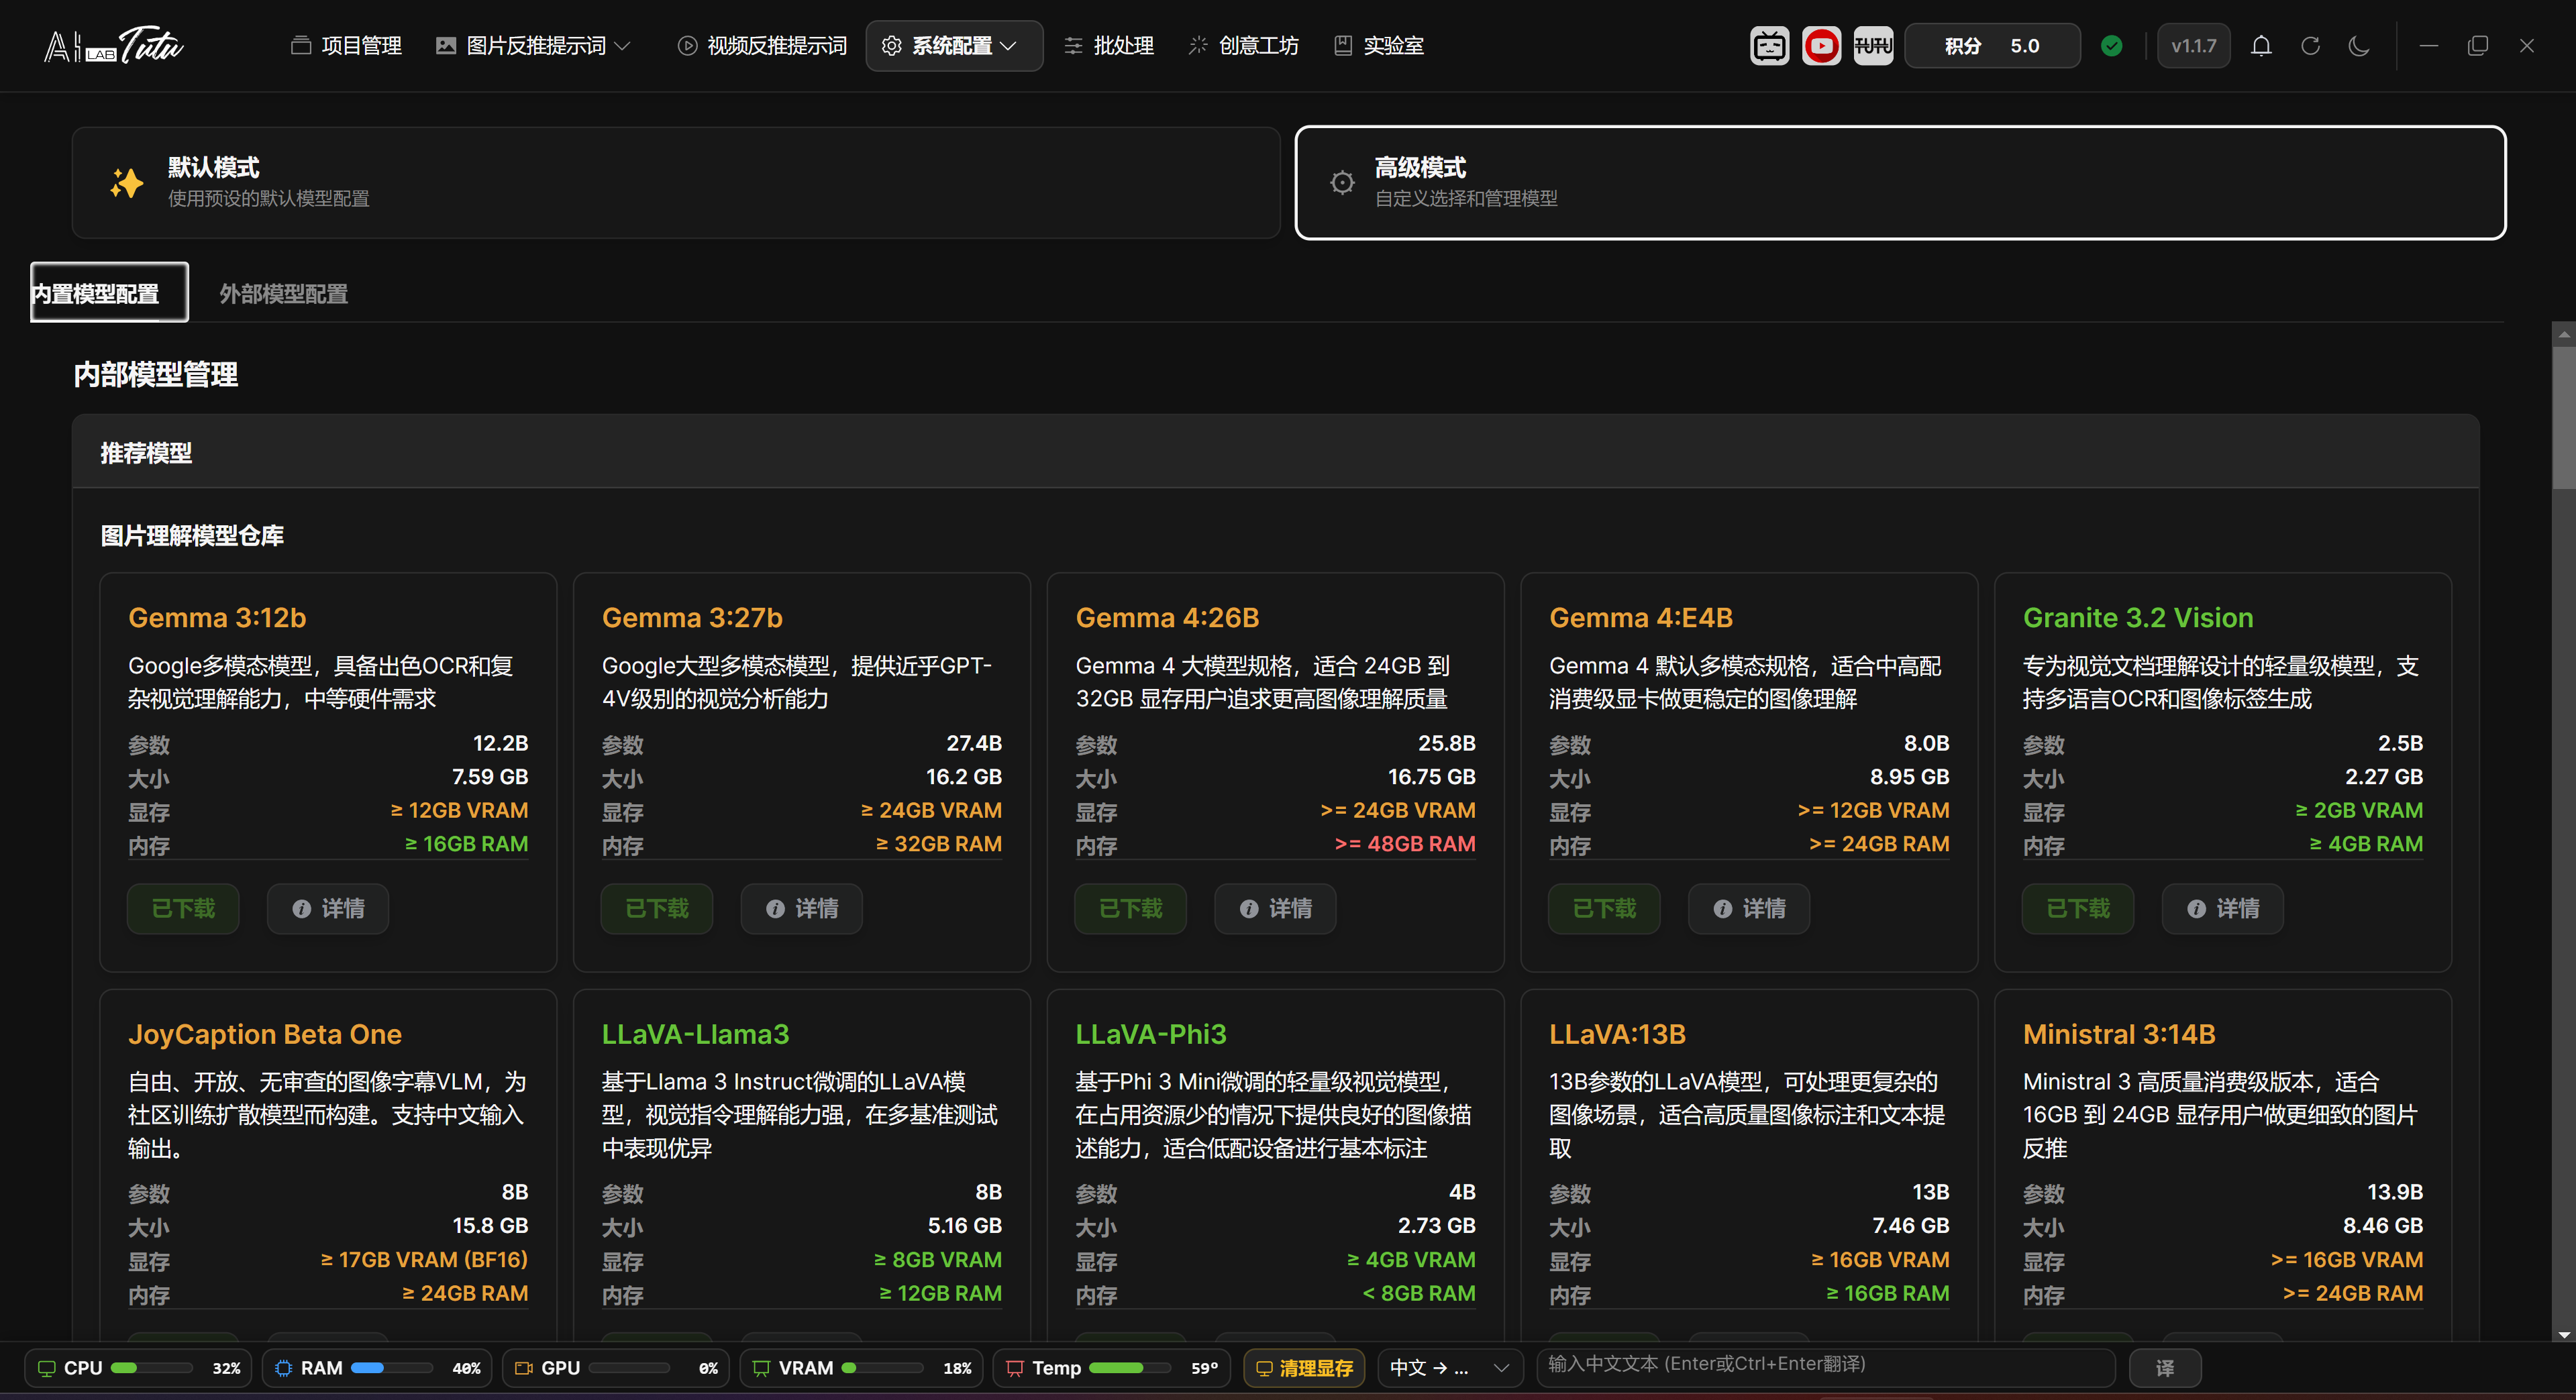Open the Bilibili channel icon
This screenshot has width=2576, height=1400.
1769,46
